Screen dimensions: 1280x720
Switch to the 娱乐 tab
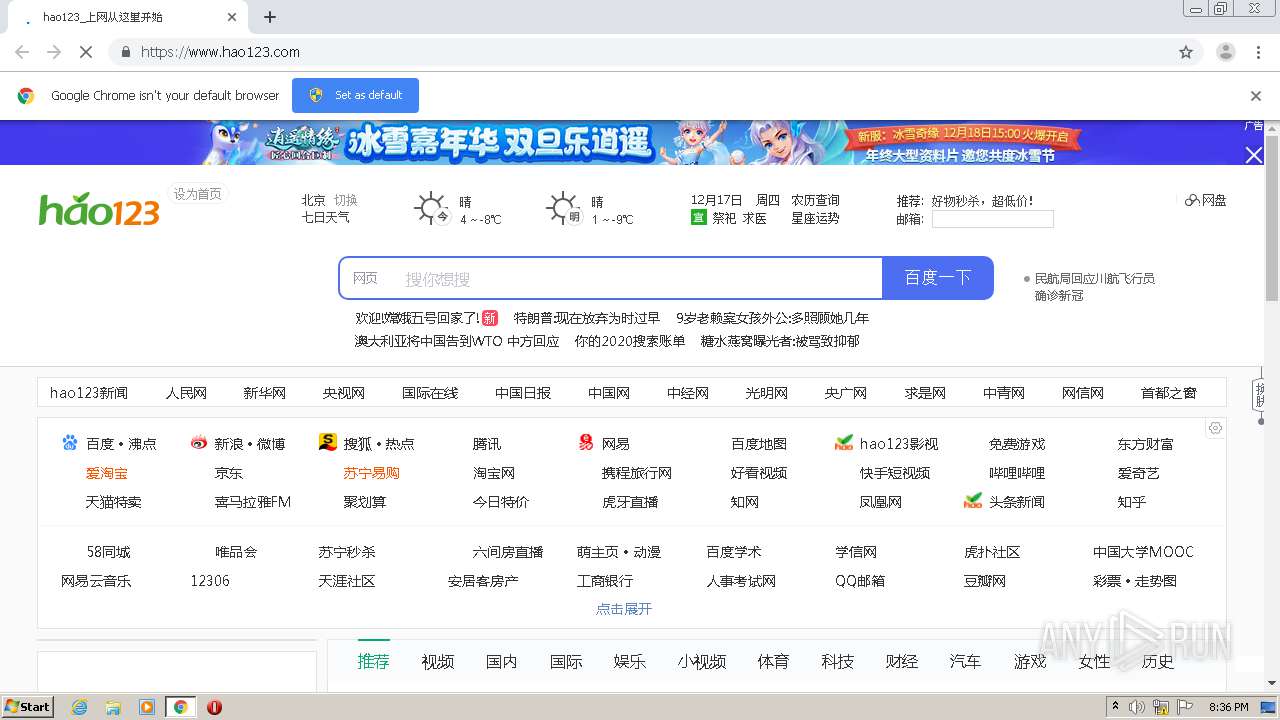[629, 661]
